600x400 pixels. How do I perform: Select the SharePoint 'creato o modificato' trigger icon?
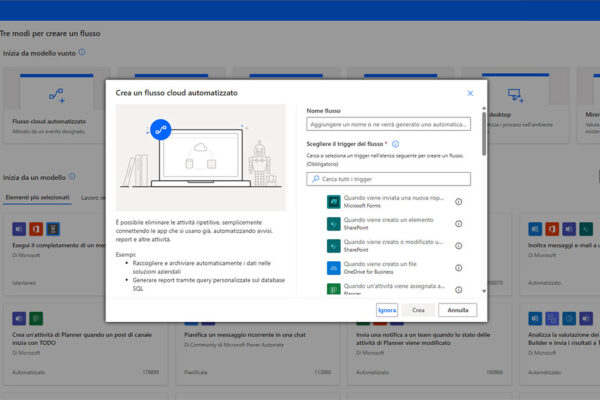coord(334,246)
